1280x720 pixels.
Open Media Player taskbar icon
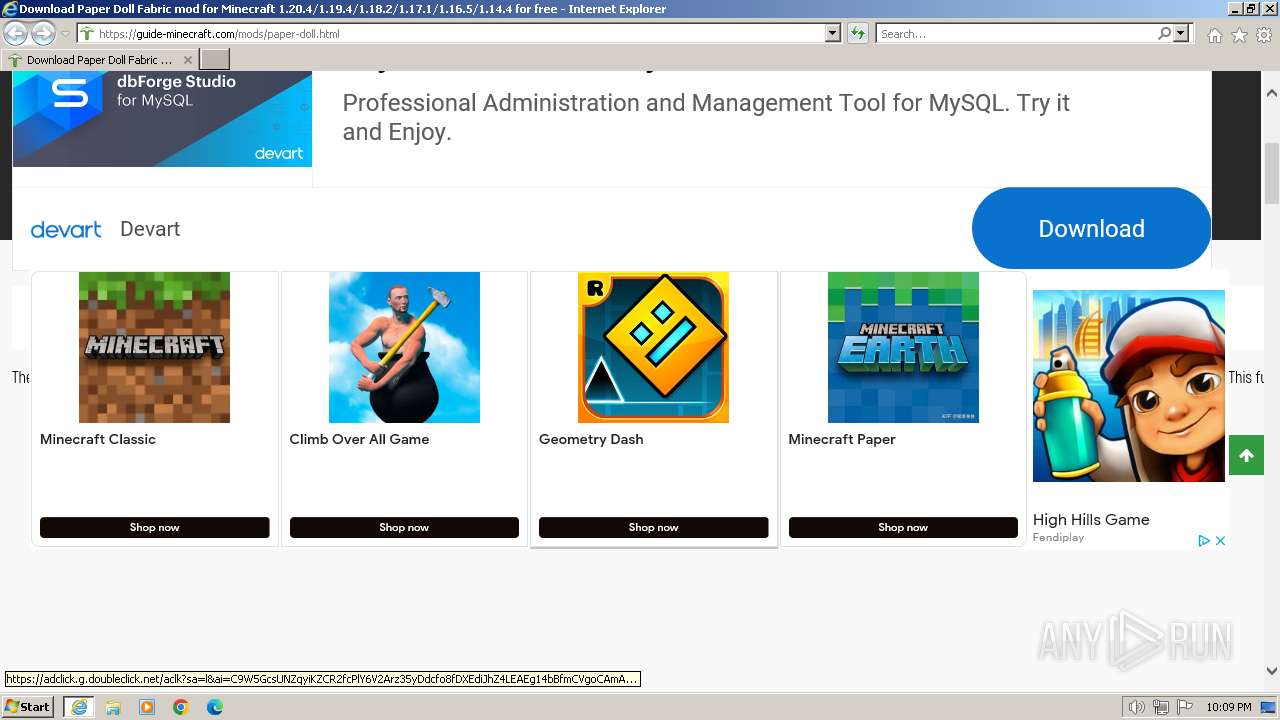tap(147, 707)
